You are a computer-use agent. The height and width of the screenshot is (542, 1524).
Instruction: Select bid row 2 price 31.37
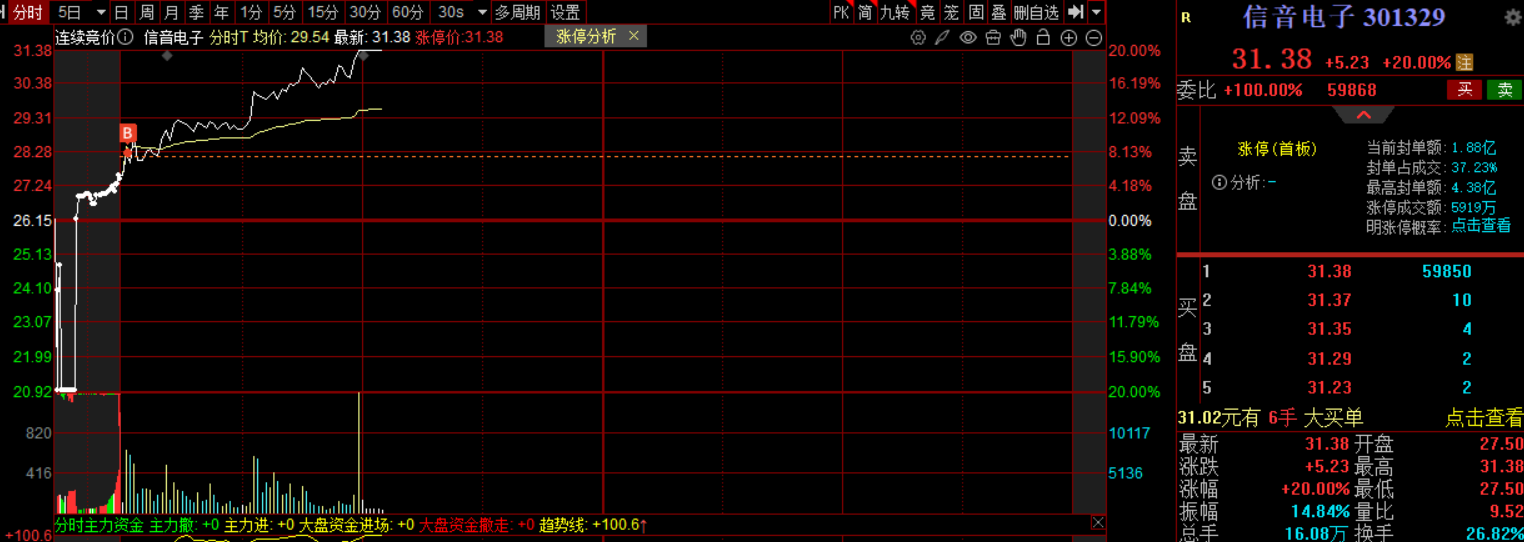tap(1329, 300)
